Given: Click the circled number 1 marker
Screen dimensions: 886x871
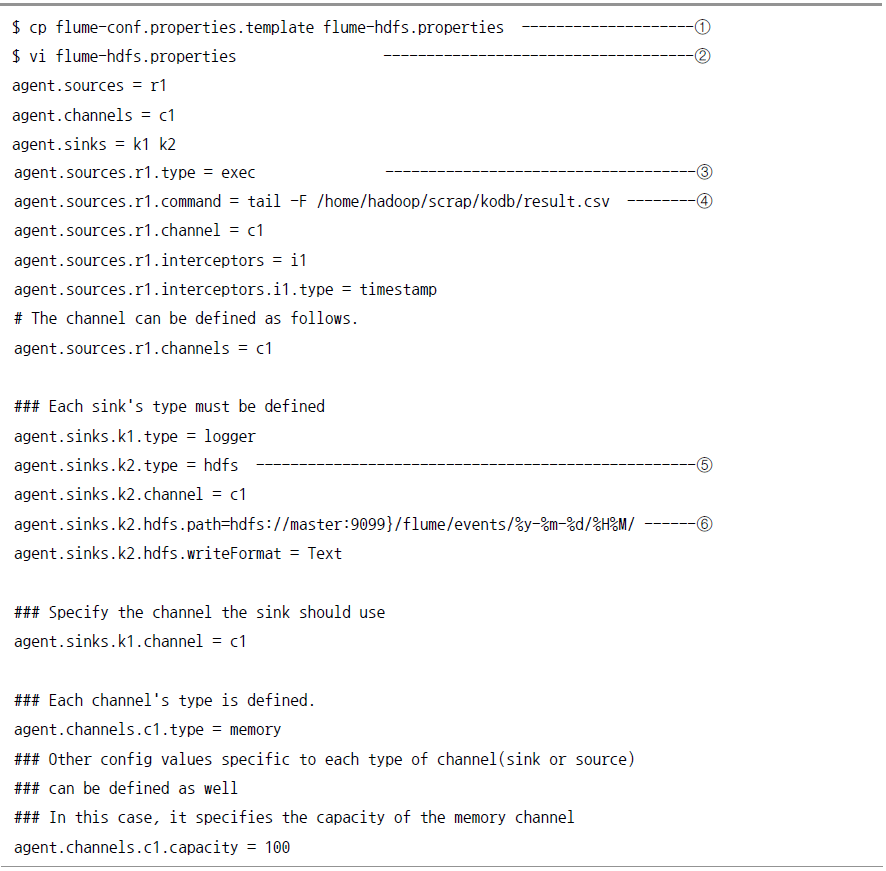Looking at the screenshot, I should [702, 27].
